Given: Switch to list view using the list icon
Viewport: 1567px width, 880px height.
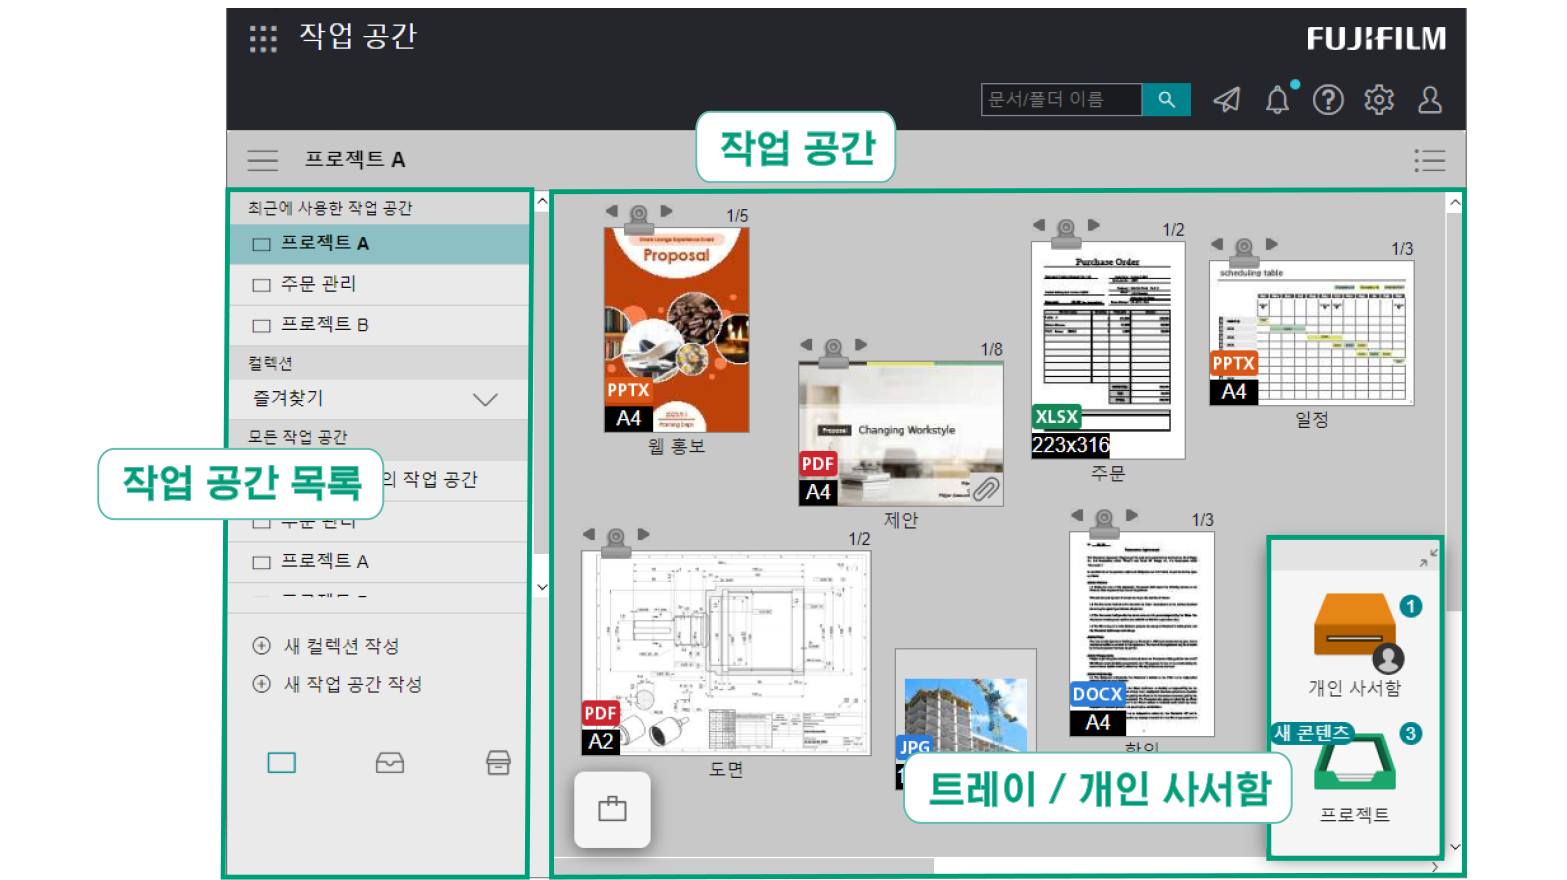Looking at the screenshot, I should click(x=1429, y=160).
